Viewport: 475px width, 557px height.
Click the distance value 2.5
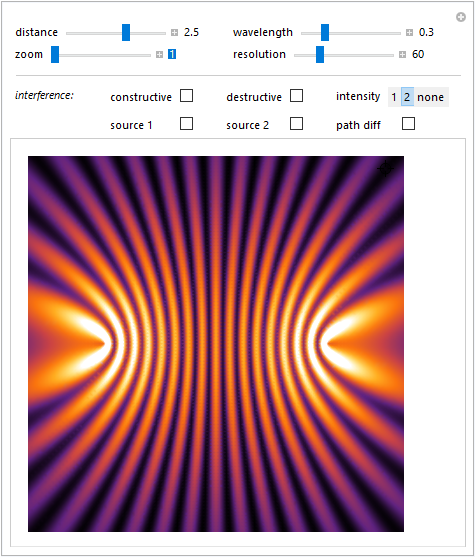pos(191,32)
